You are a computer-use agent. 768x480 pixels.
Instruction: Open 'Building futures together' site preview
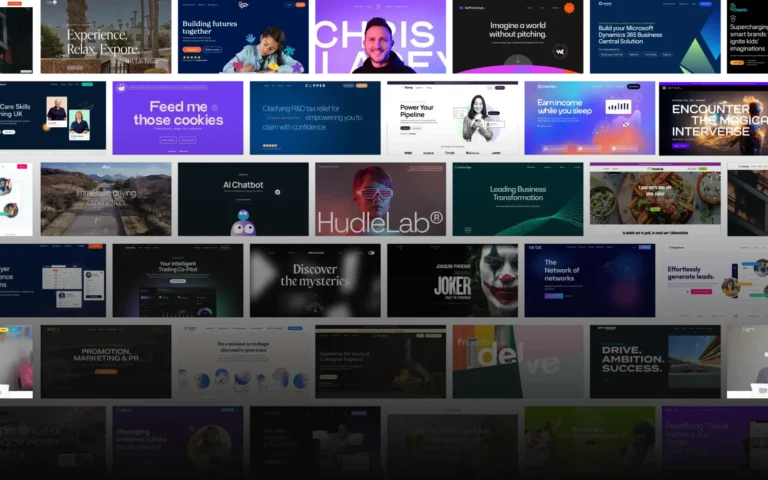pyautogui.click(x=243, y=40)
